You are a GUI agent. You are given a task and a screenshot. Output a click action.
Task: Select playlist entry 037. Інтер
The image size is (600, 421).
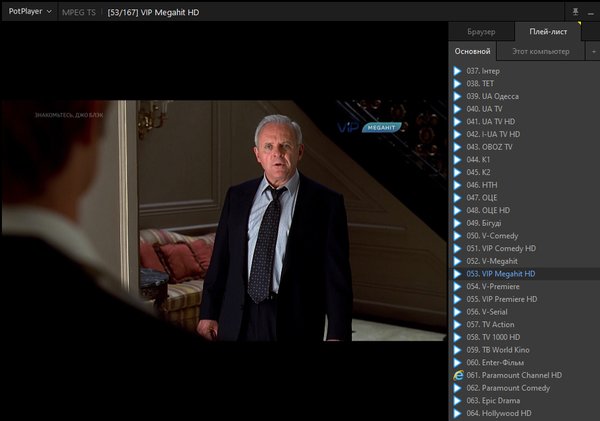click(x=524, y=71)
